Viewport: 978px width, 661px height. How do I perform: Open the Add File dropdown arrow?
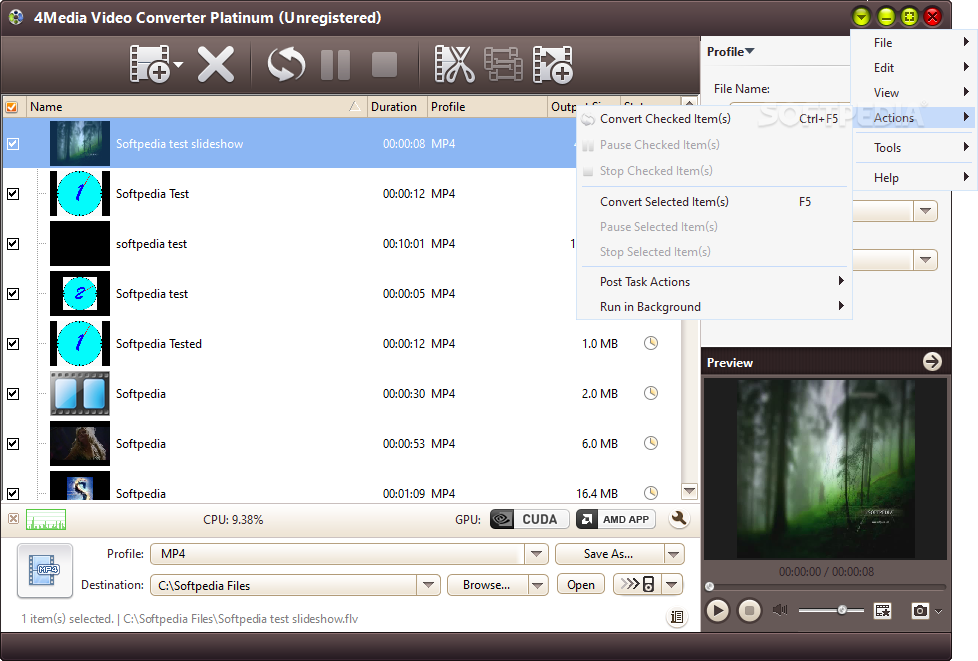pos(178,65)
